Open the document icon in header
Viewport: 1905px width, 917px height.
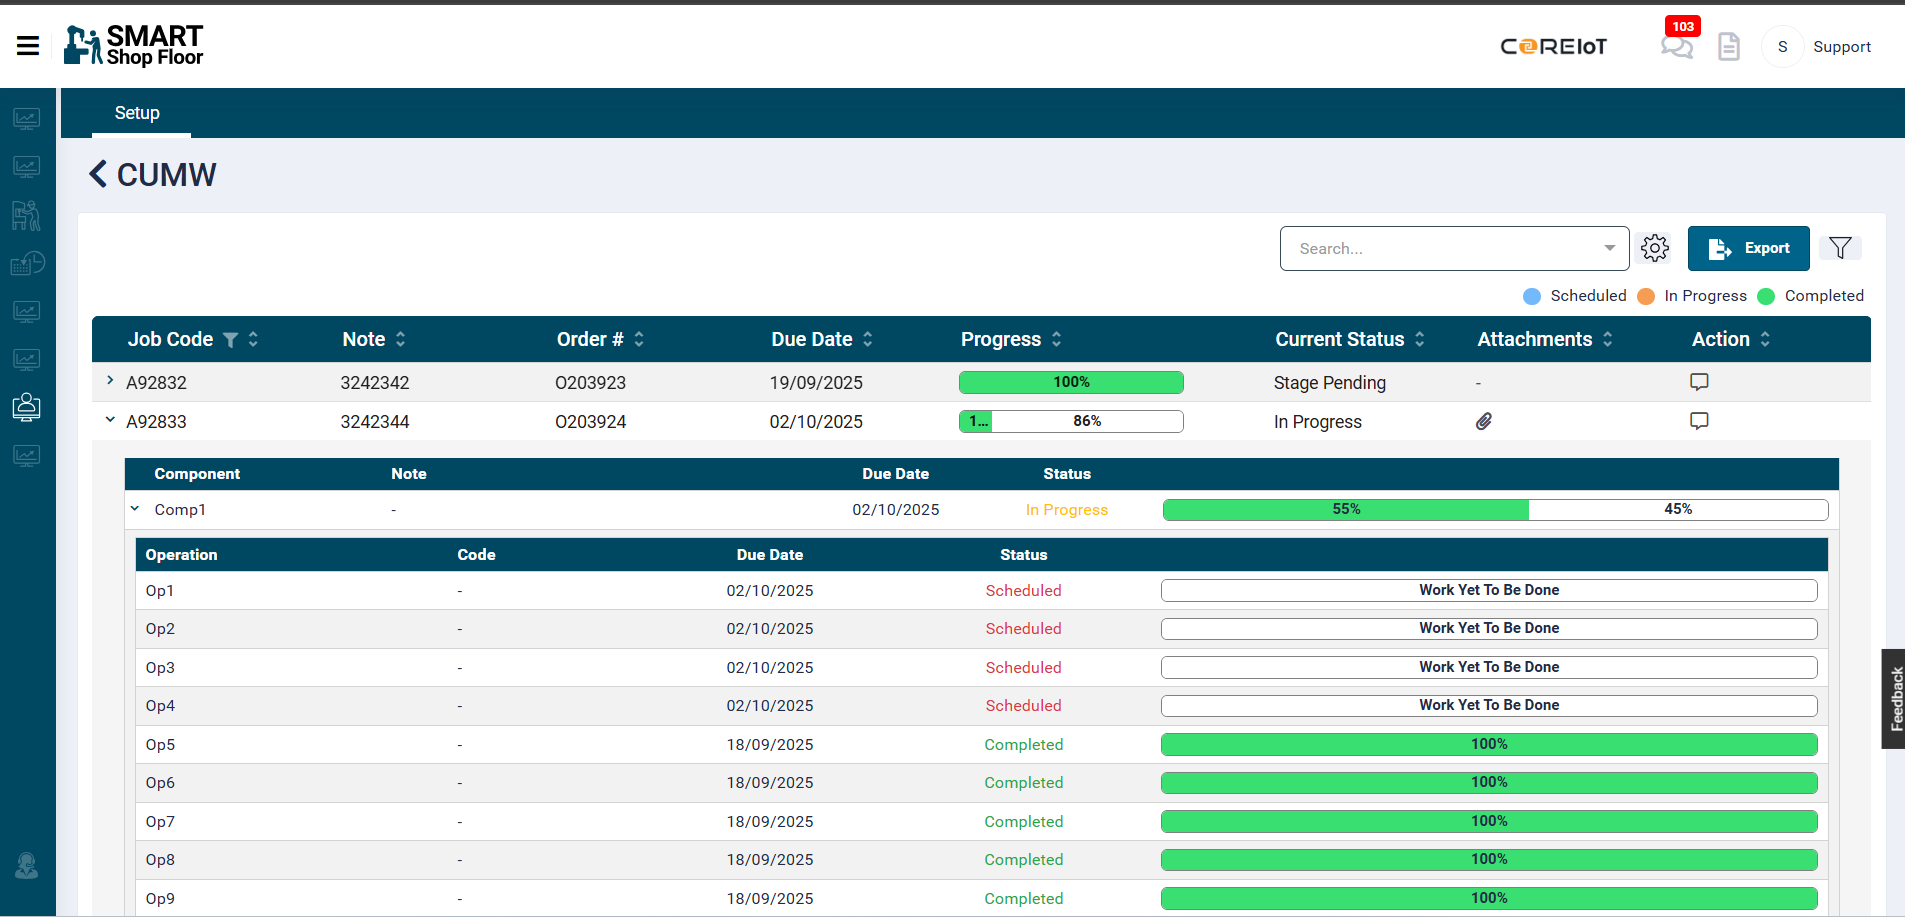[x=1728, y=46]
